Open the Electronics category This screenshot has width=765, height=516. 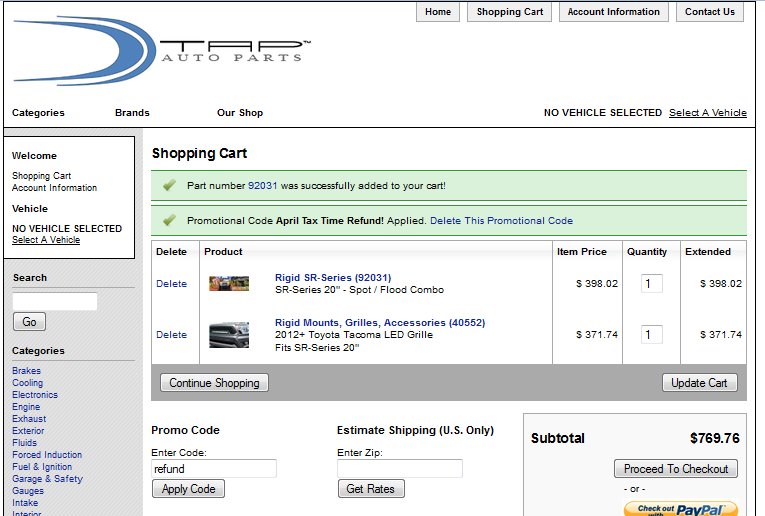tap(35, 395)
